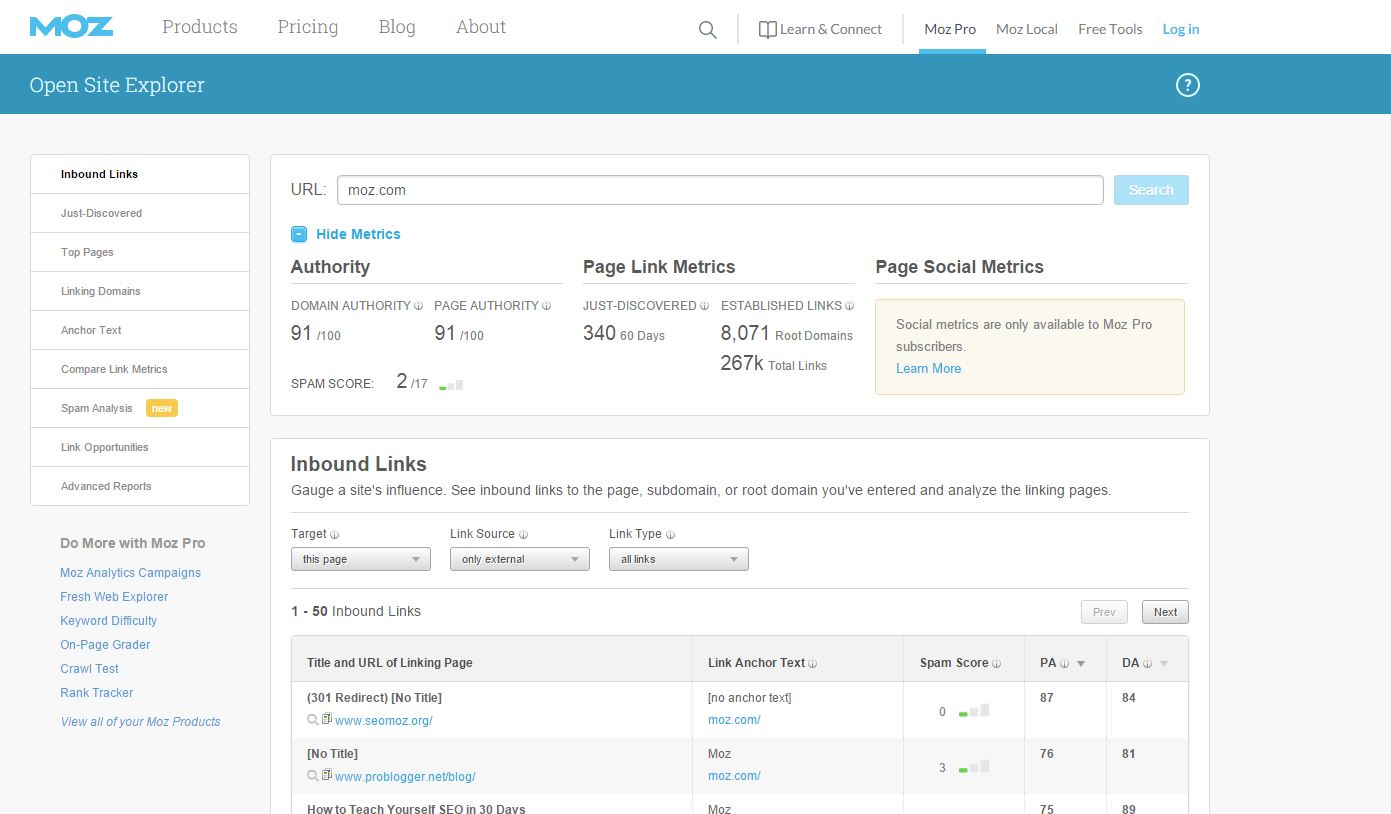Viewport: 1391px width, 814px height.
Task: Open Rank Tracker link
Action: [96, 693]
